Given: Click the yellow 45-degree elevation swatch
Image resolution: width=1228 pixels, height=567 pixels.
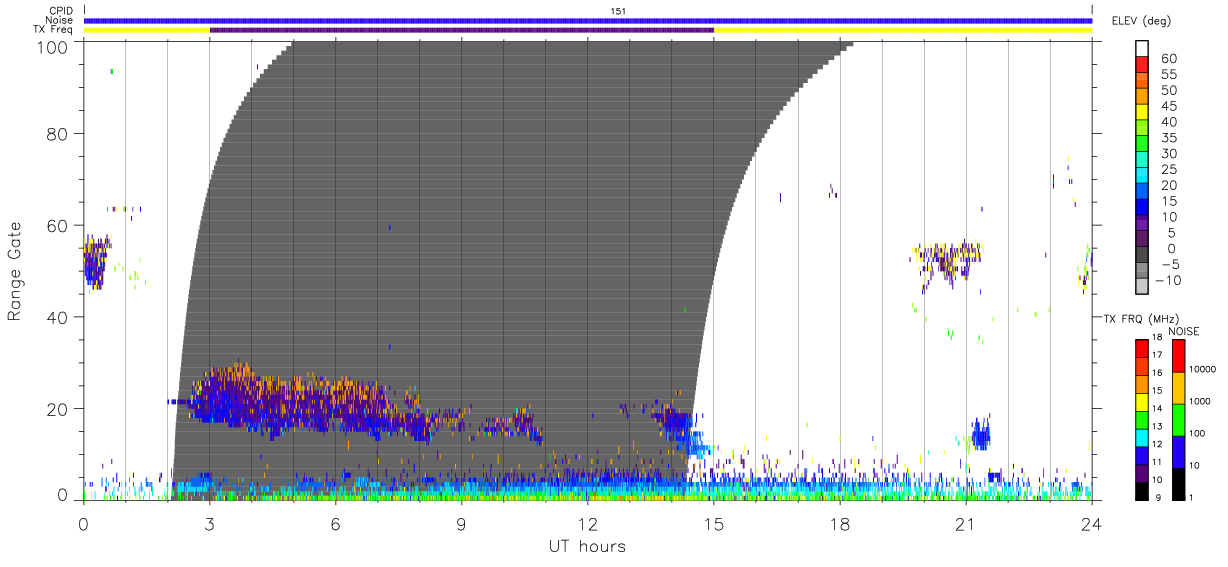Looking at the screenshot, I should 1141,114.
